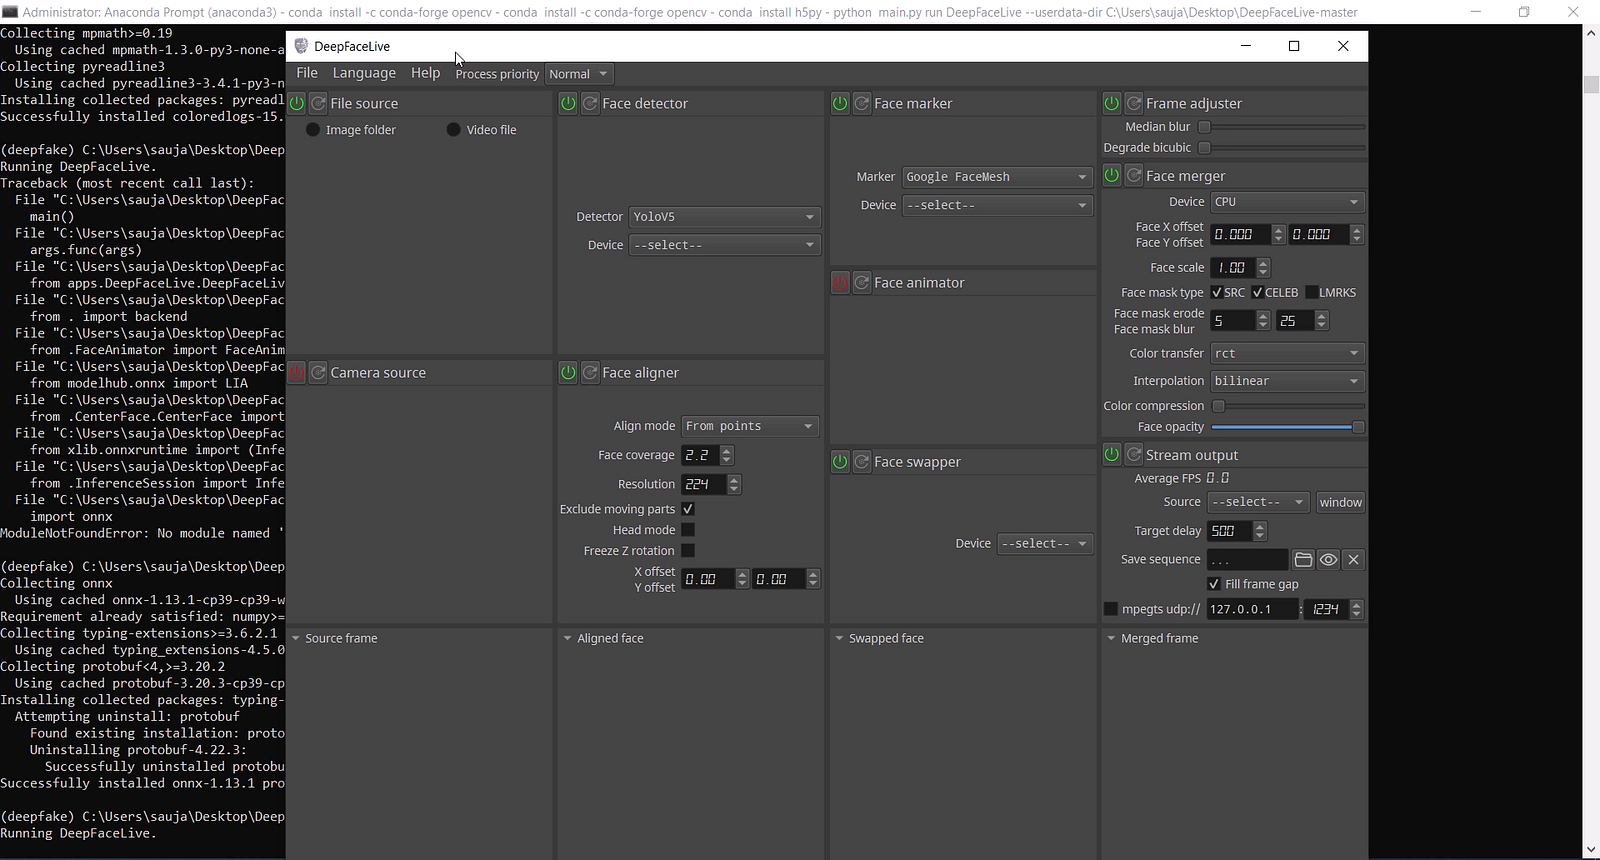1600x860 pixels.
Task: Reset Face merger settings icon
Action: click(1134, 175)
